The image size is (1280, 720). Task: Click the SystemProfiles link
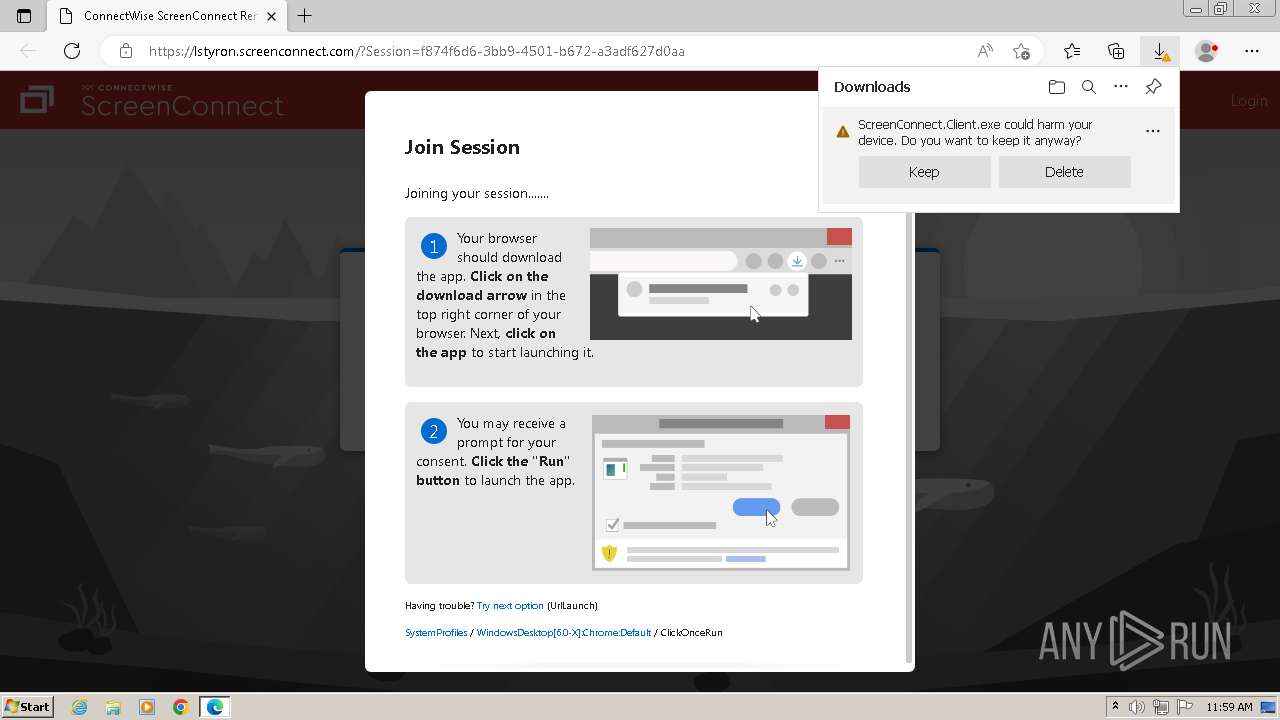tap(436, 633)
